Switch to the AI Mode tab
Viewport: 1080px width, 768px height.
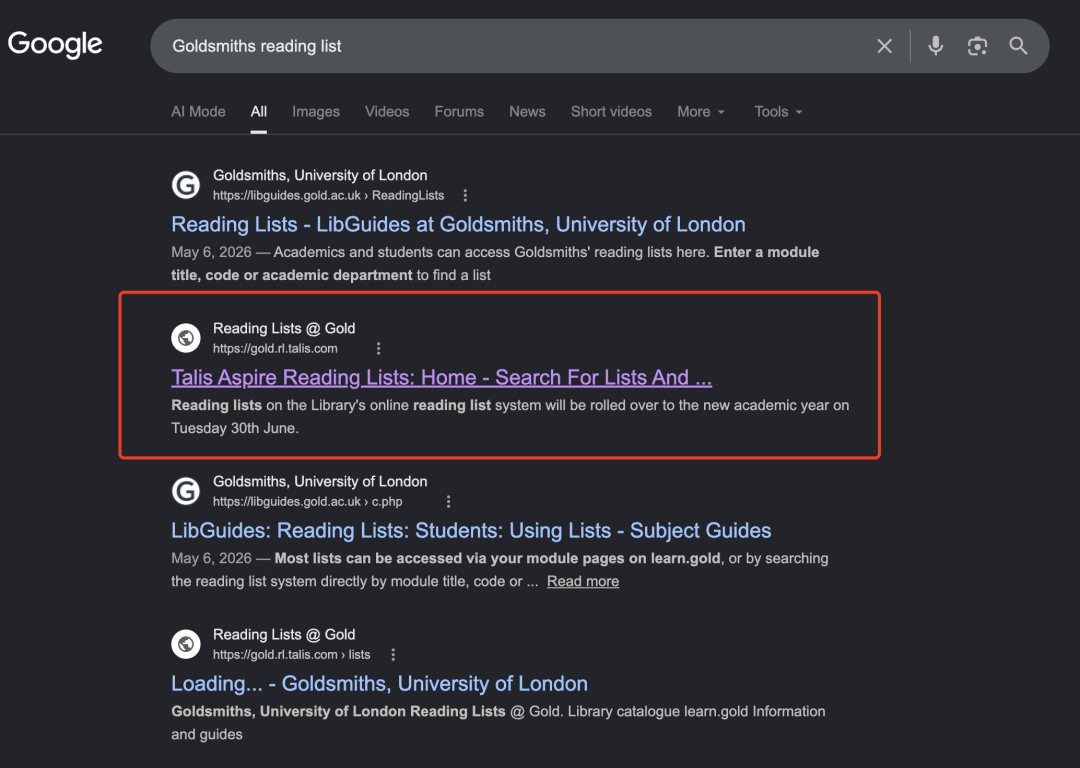(x=198, y=112)
